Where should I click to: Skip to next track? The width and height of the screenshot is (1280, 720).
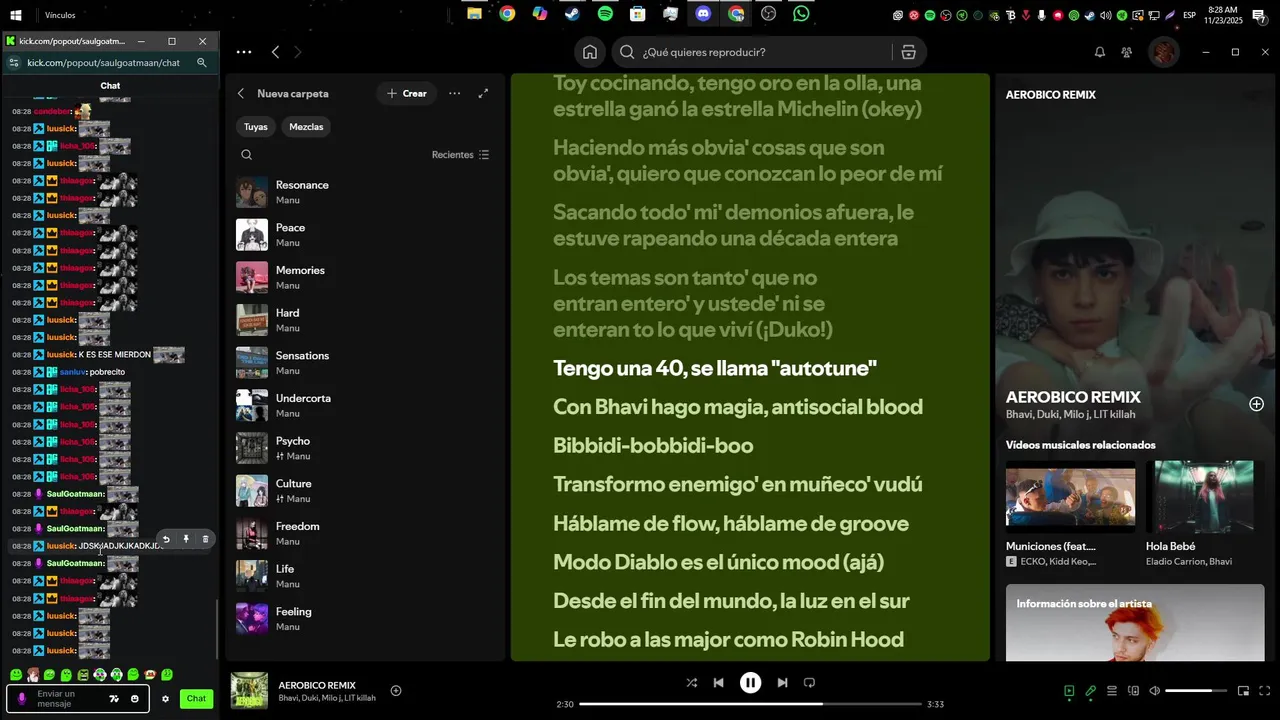[x=782, y=683]
